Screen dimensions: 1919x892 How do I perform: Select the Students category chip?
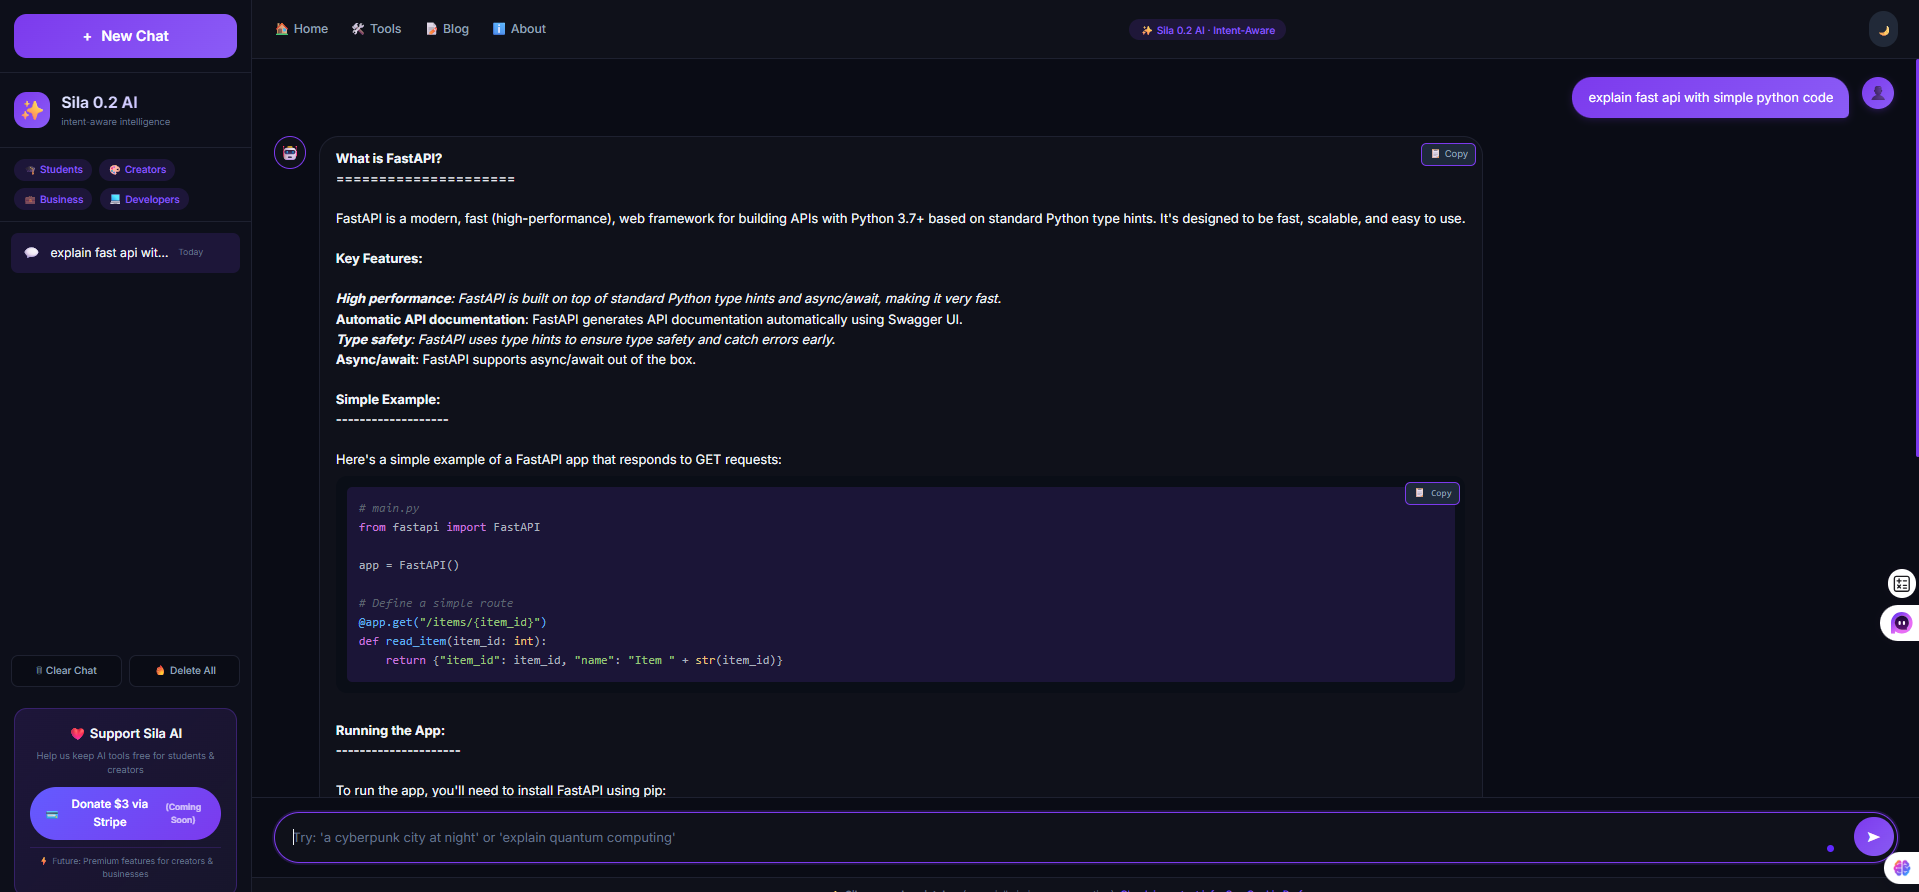(53, 170)
